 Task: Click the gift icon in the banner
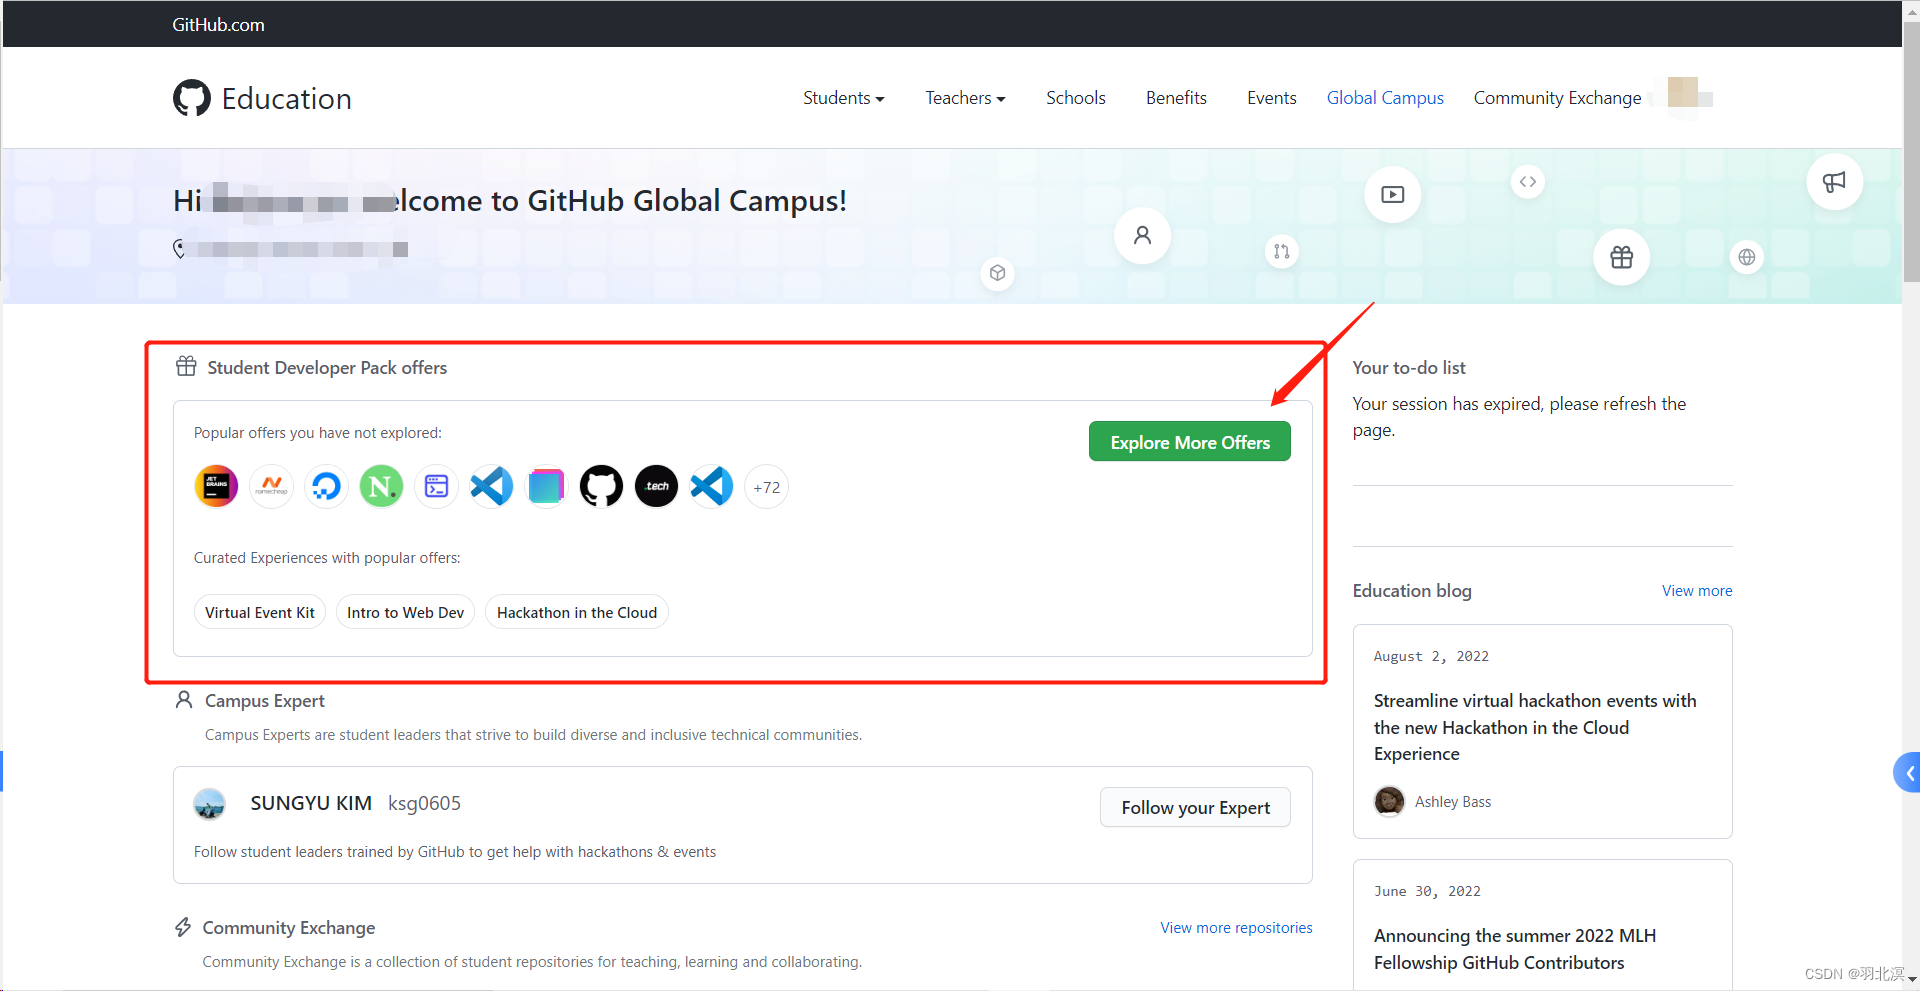coord(1621,257)
